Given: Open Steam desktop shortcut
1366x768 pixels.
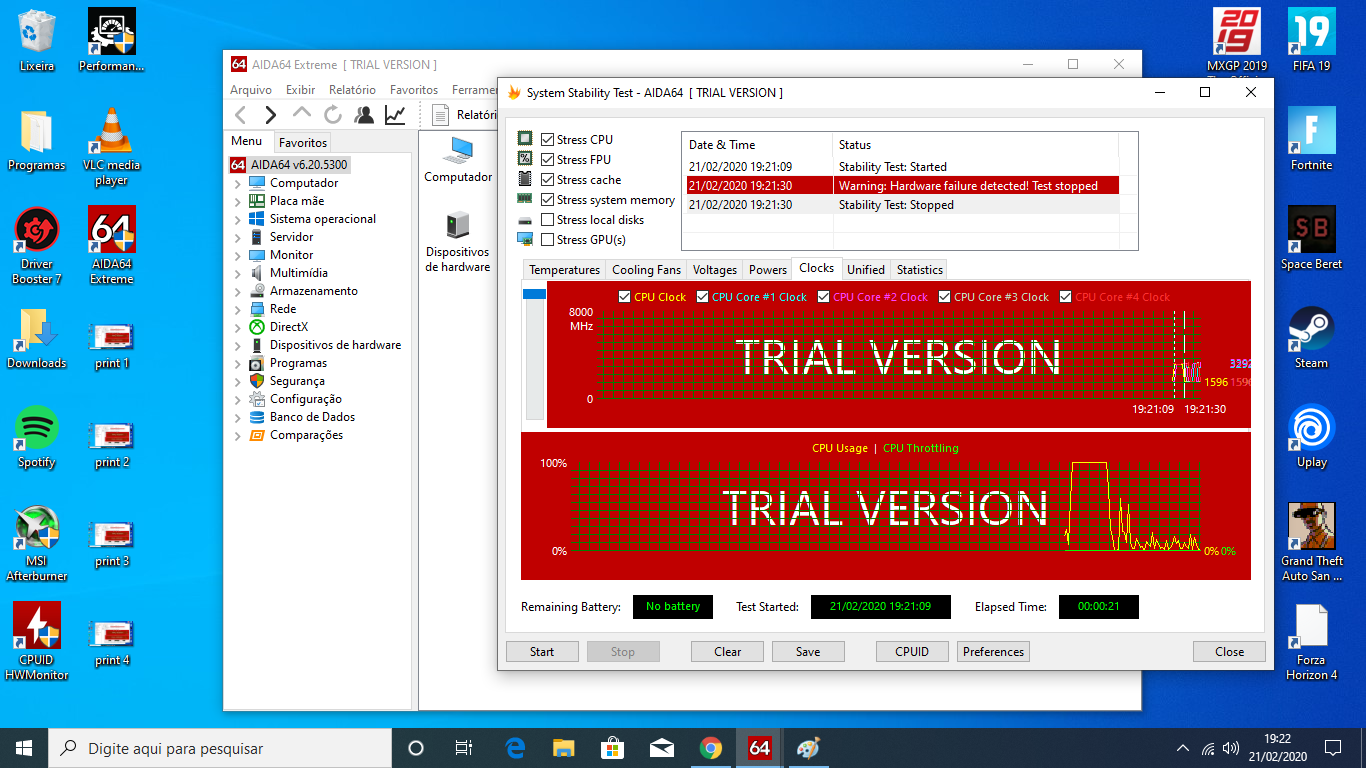Looking at the screenshot, I should [x=1311, y=338].
